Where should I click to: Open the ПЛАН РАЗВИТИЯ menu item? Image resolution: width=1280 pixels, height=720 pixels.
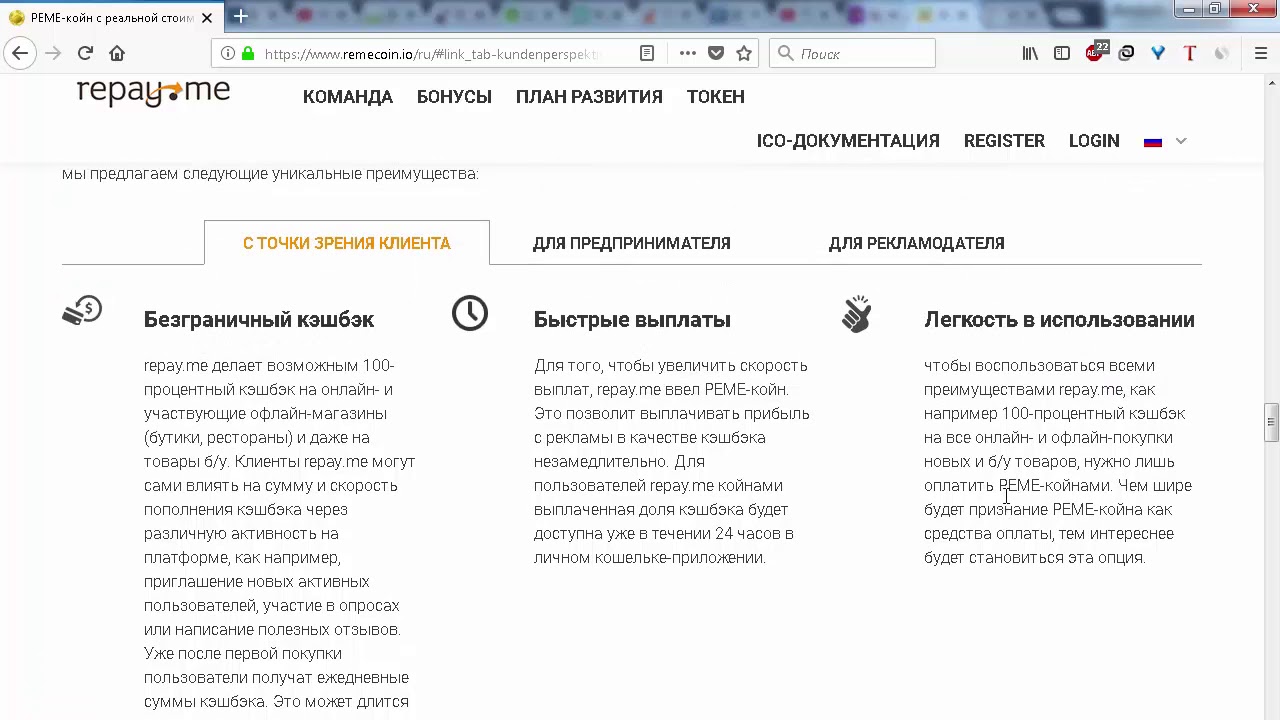[x=589, y=97]
